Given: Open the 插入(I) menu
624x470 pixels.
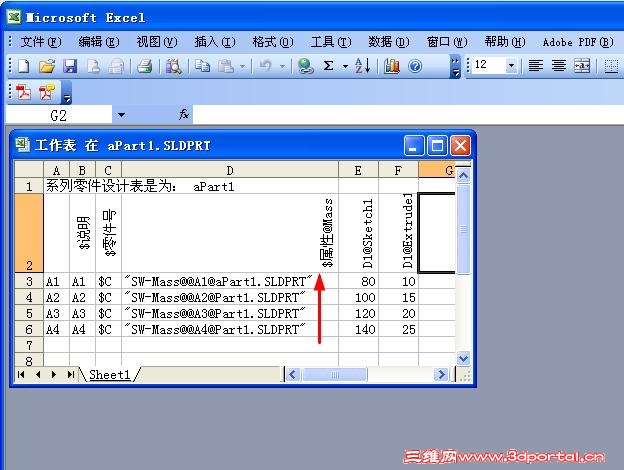Looking at the screenshot, I should [x=215, y=42].
